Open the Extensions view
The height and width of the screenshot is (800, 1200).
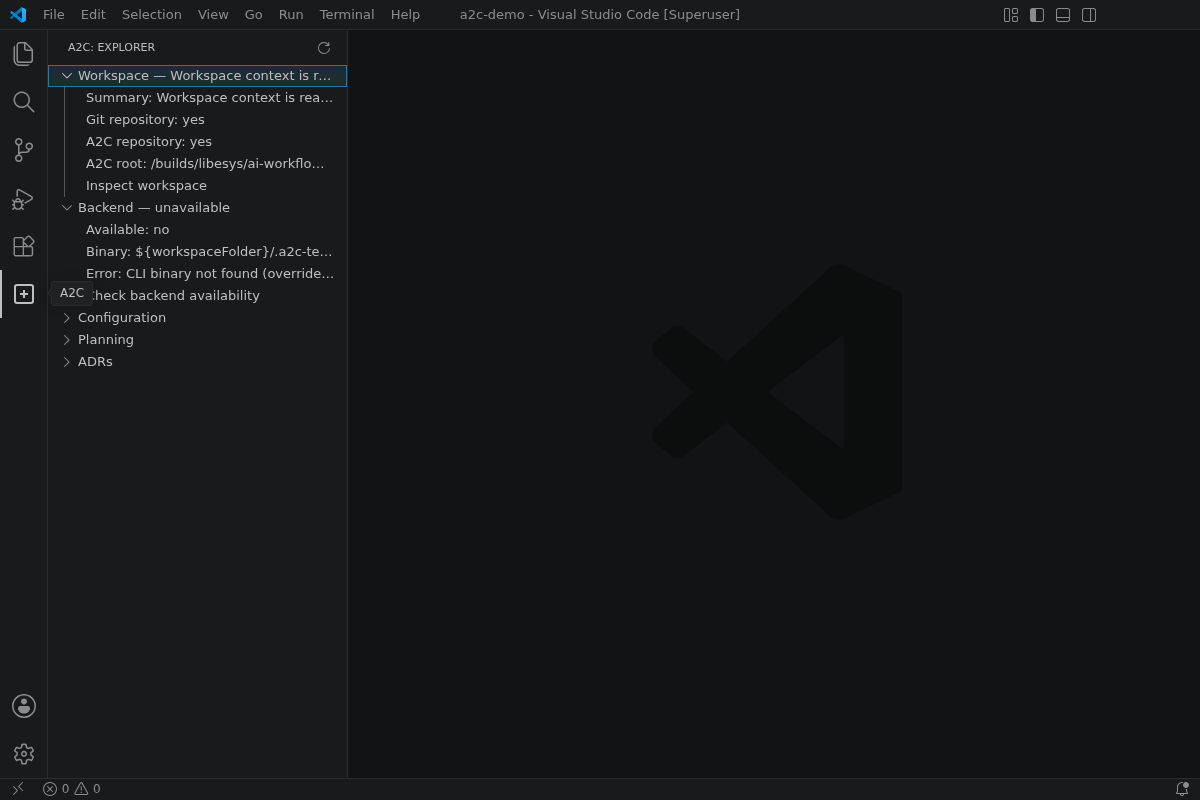point(24,246)
